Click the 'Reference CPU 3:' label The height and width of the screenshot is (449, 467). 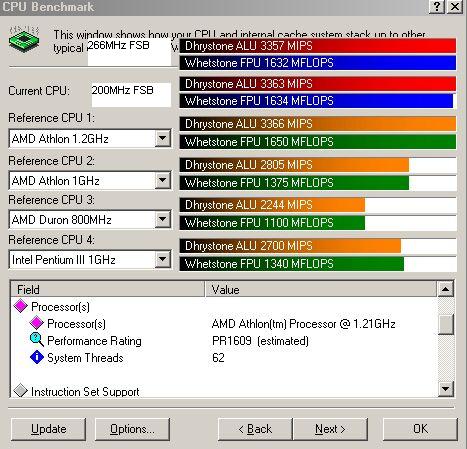click(51, 200)
